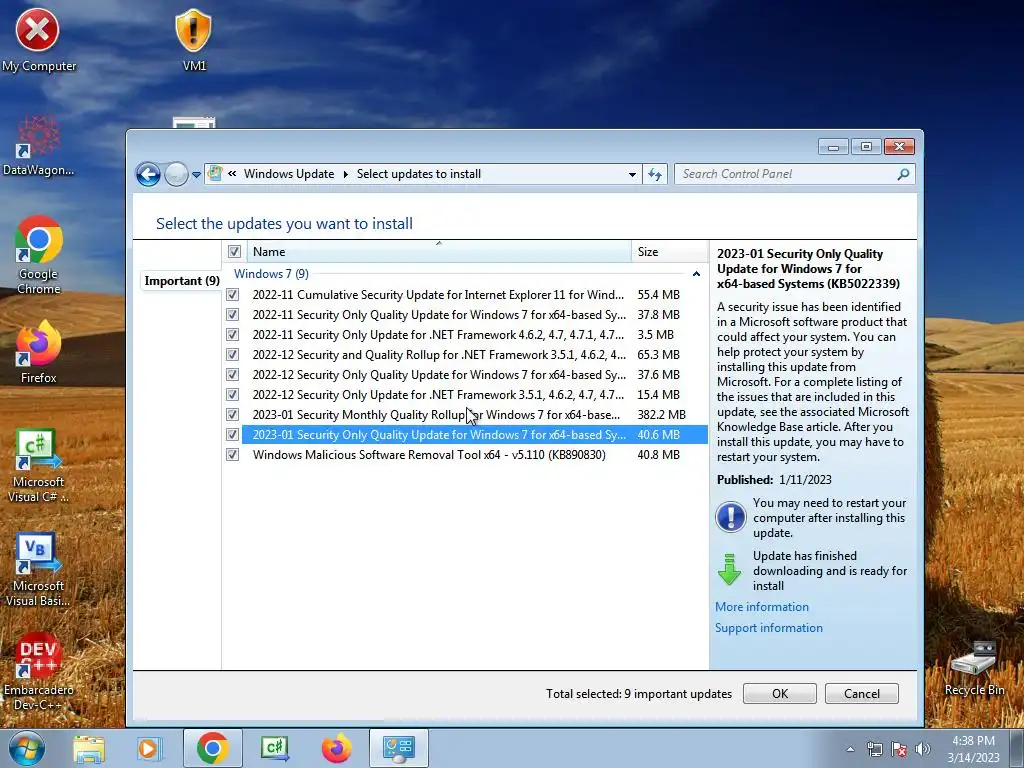Click the Cancel button
The width and height of the screenshot is (1024, 768).
[x=861, y=694]
